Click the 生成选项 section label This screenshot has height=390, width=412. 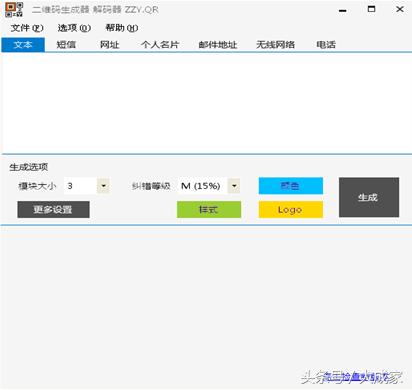tap(29, 167)
